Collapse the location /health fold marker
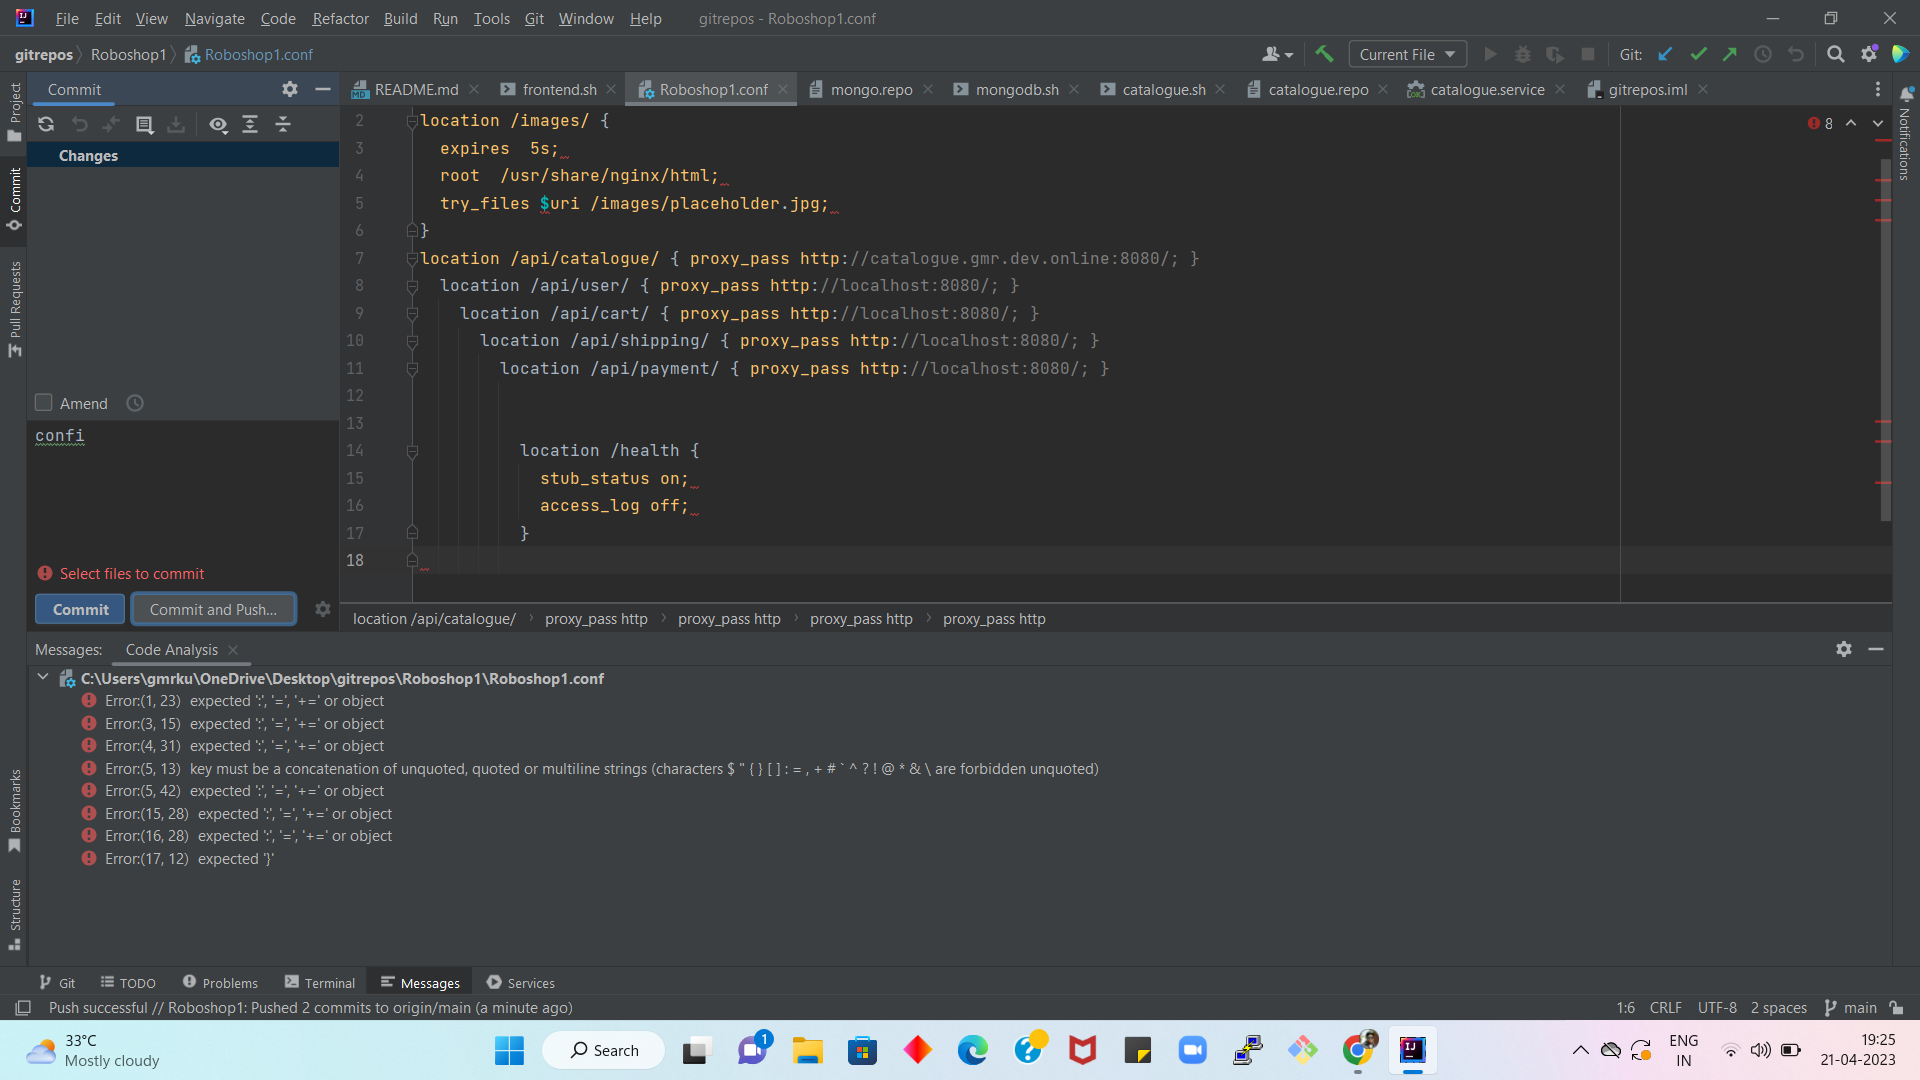Image resolution: width=1920 pixels, height=1080 pixels. (411, 452)
